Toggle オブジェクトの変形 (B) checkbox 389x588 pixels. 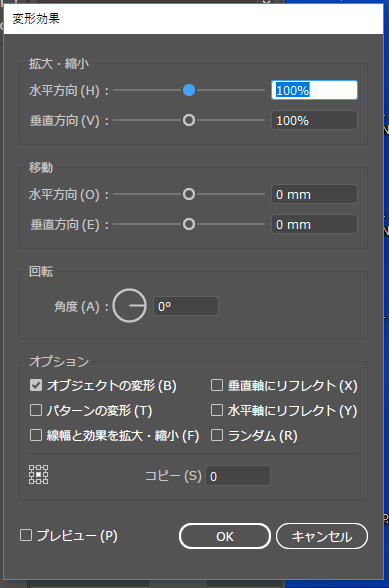36,385
